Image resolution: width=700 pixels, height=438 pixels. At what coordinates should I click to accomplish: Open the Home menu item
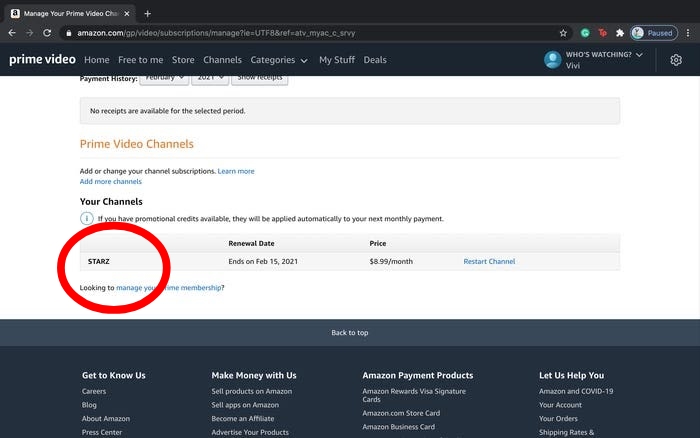[x=96, y=60]
